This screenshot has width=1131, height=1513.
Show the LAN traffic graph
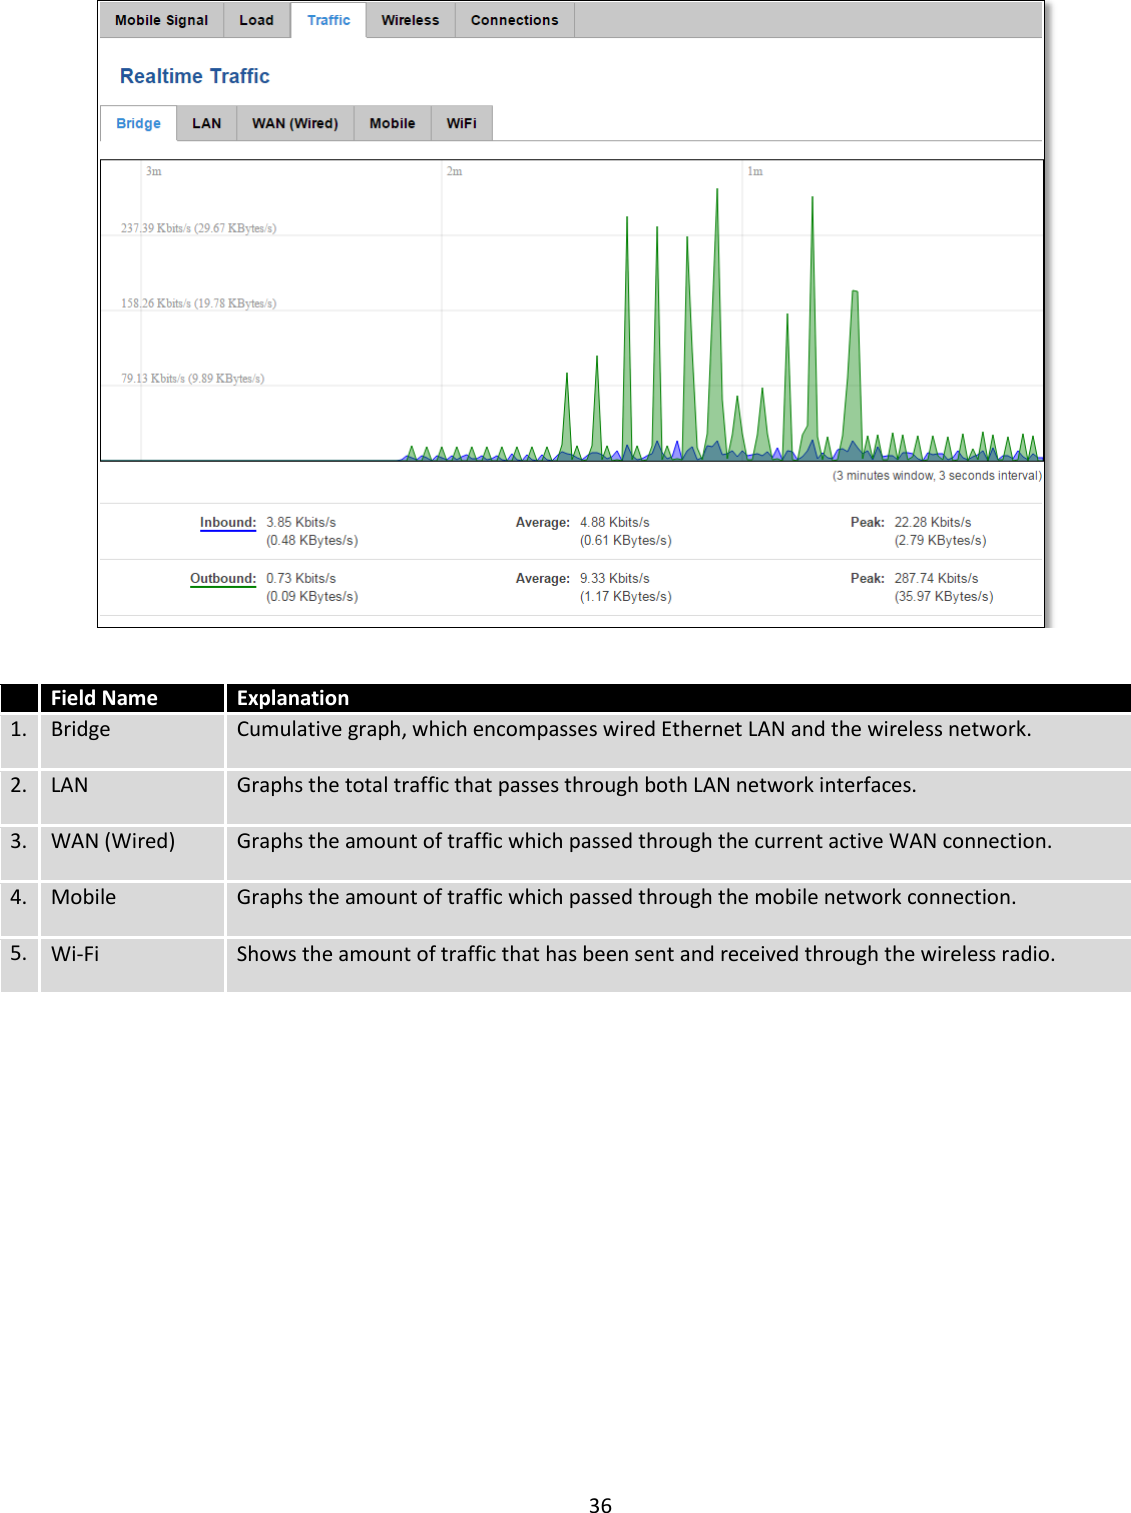point(207,123)
